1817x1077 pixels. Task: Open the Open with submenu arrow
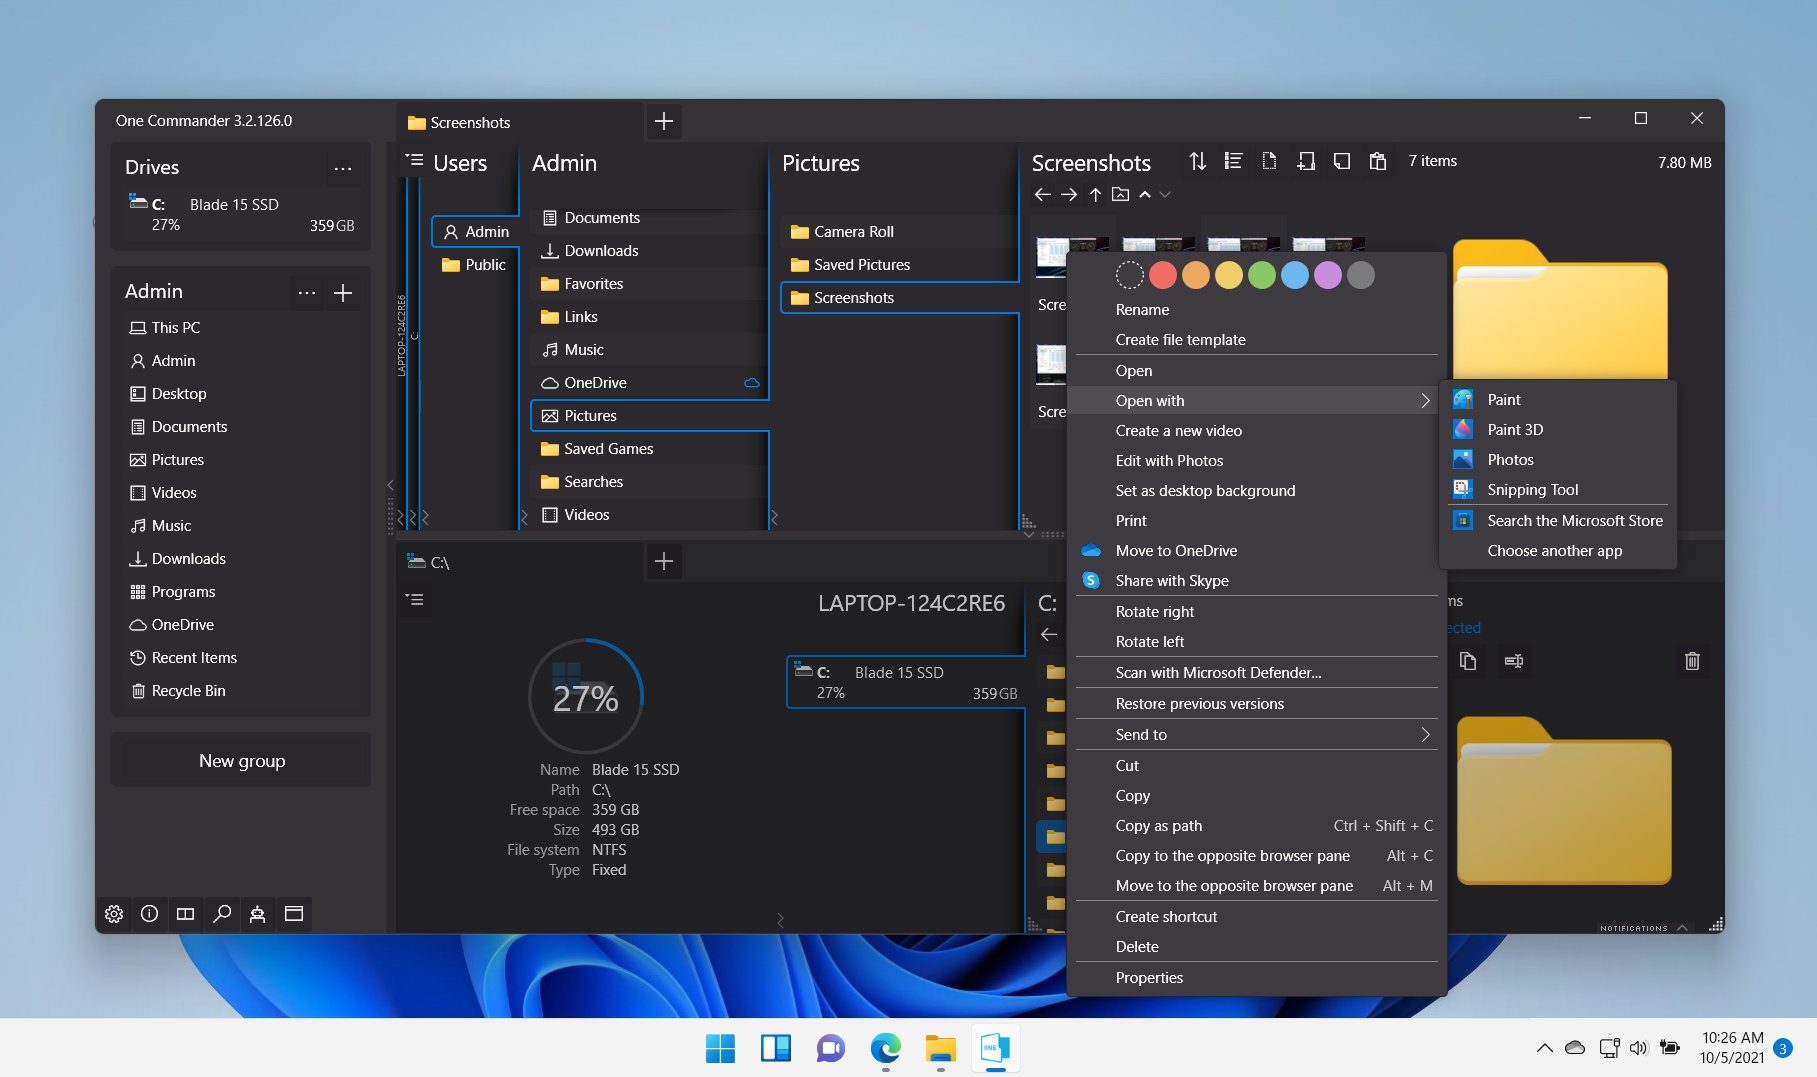(1424, 400)
